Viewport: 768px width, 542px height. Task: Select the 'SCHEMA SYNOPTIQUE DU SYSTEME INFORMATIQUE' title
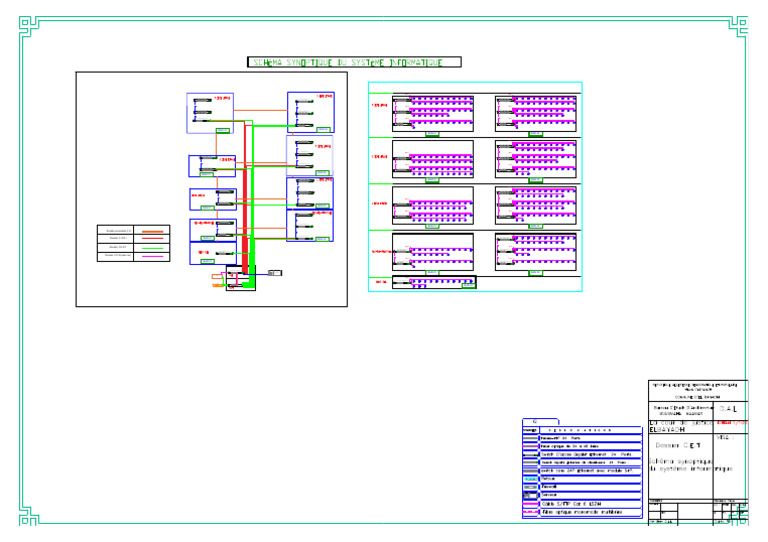[x=354, y=62]
